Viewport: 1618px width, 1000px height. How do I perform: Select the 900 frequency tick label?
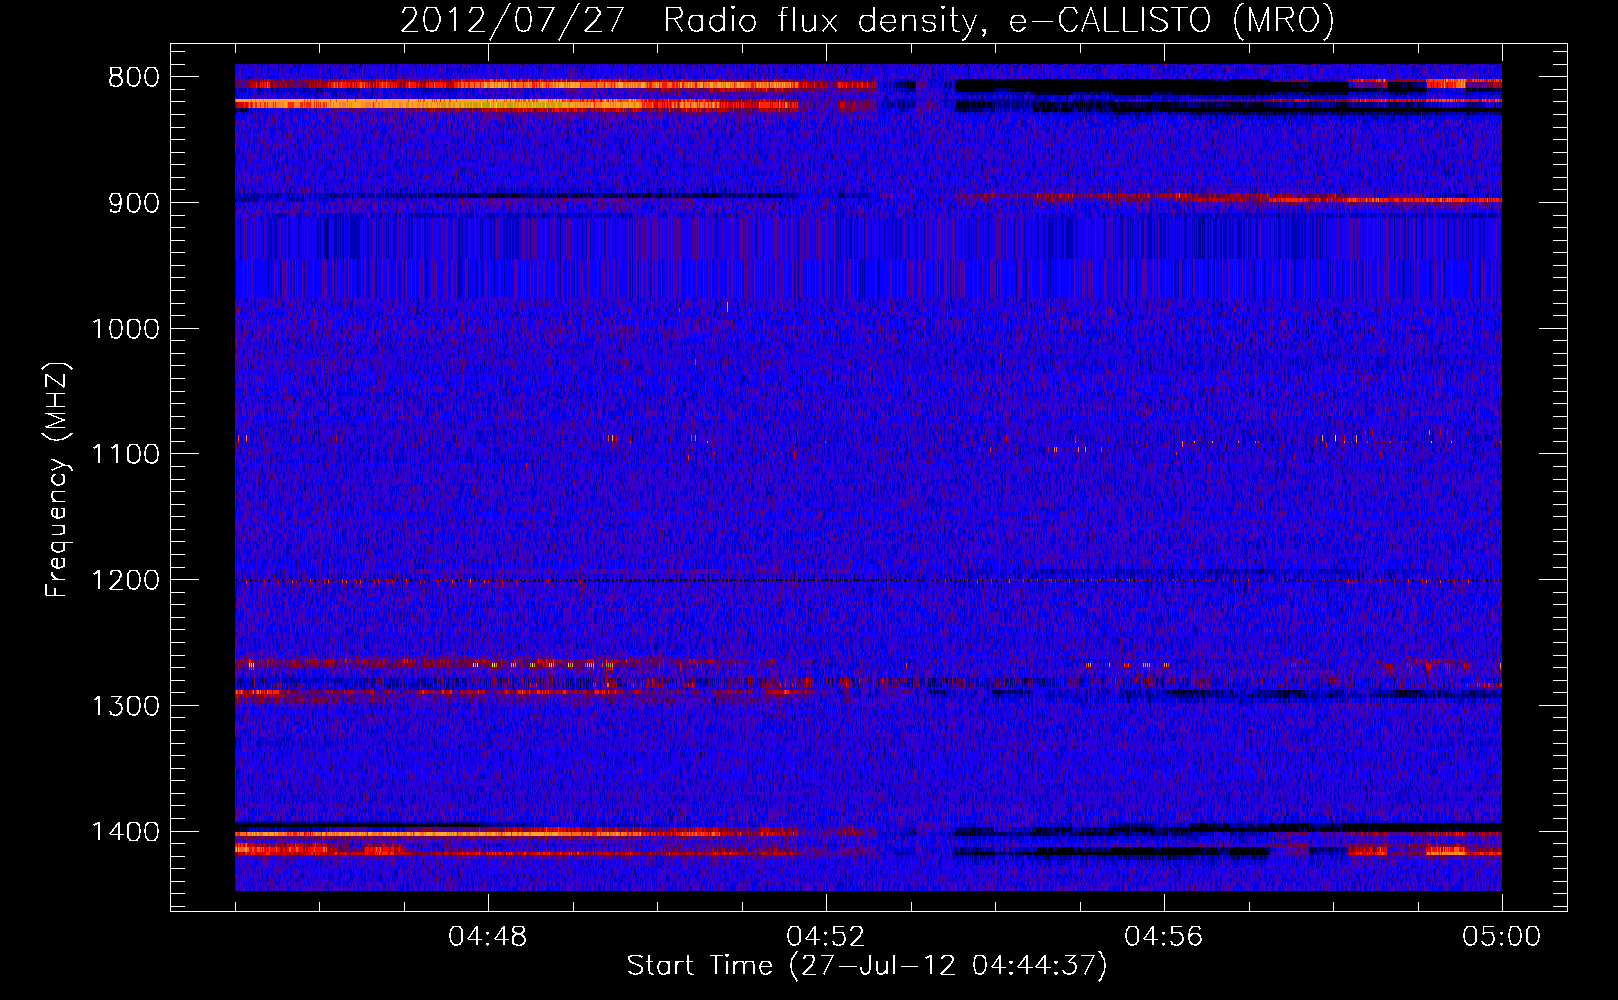point(133,203)
